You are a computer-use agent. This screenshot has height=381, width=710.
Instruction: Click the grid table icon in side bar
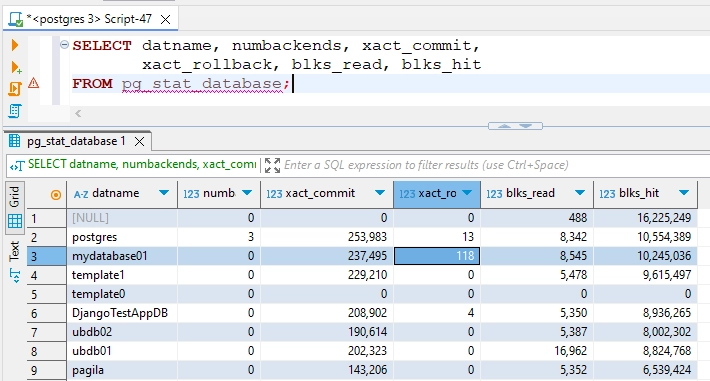(x=15, y=221)
